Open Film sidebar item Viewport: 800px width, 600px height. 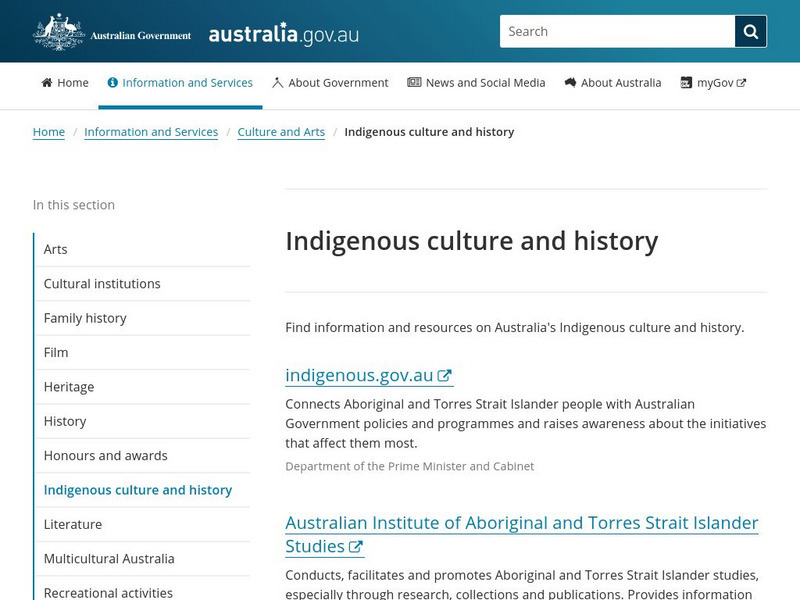[142, 353]
